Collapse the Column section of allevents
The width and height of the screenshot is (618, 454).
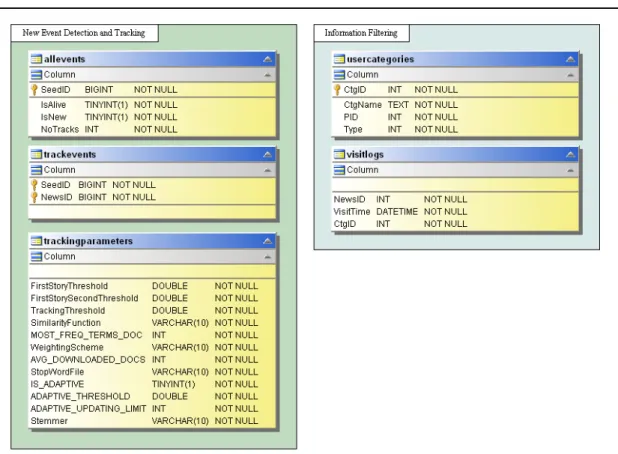(x=268, y=75)
